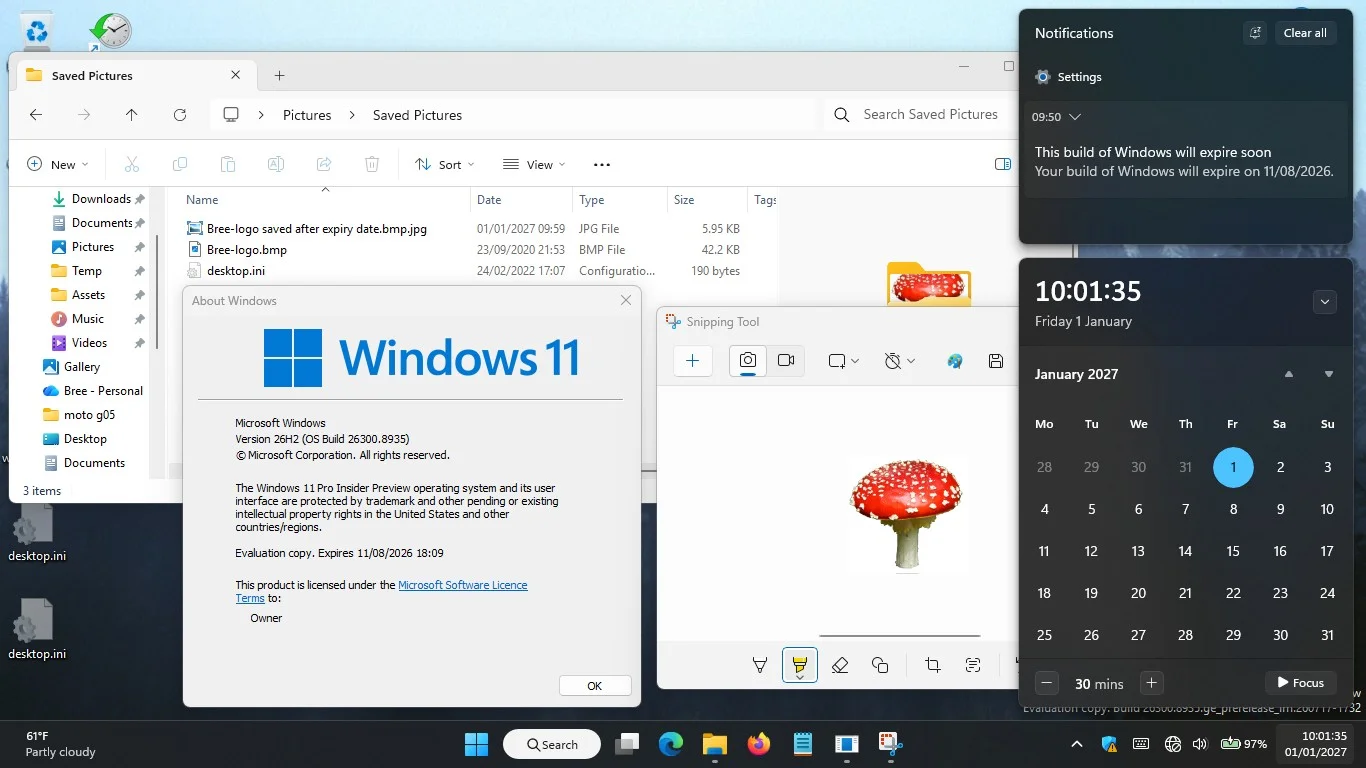The width and height of the screenshot is (1366, 768).
Task: Click the This PC monitor icon in address bar
Action: click(231, 115)
